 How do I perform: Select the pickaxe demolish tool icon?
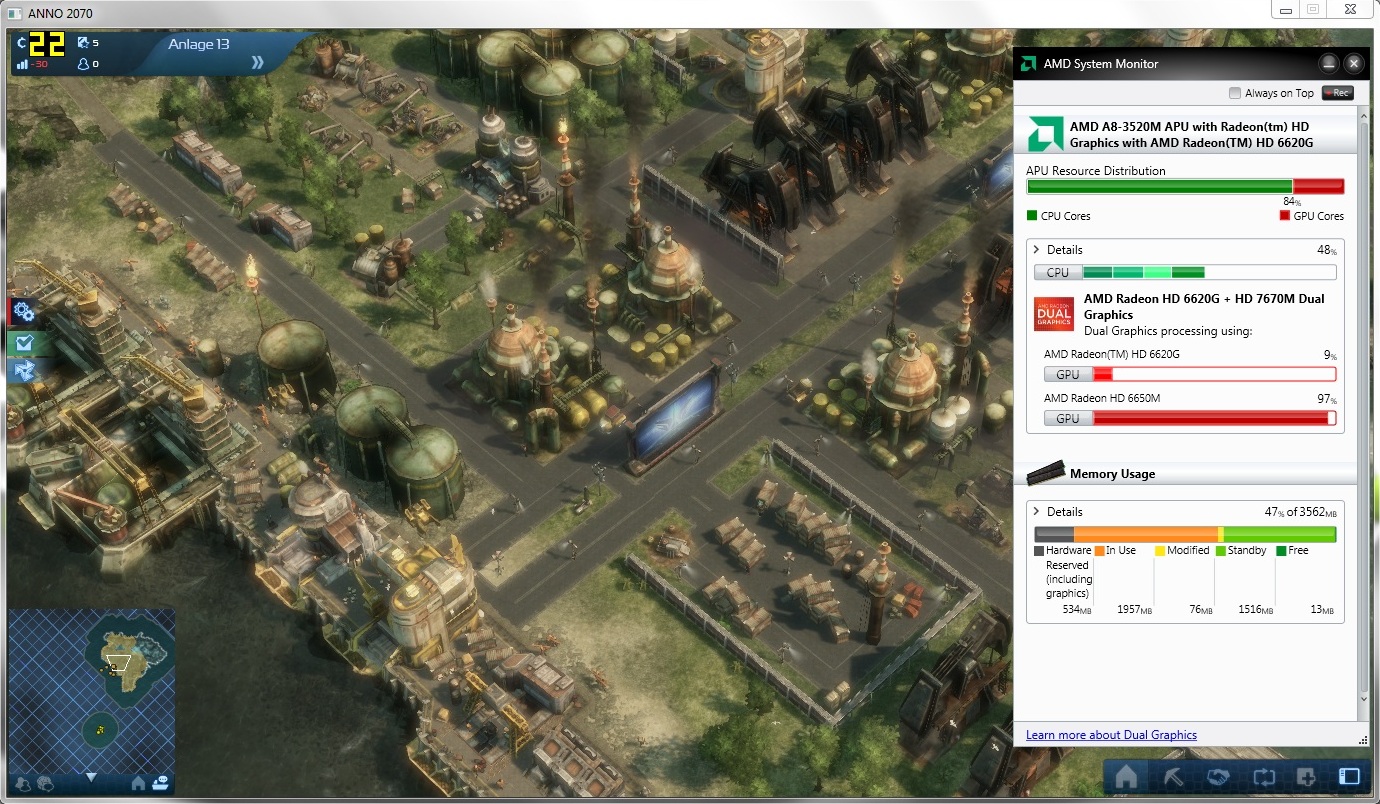click(1172, 776)
